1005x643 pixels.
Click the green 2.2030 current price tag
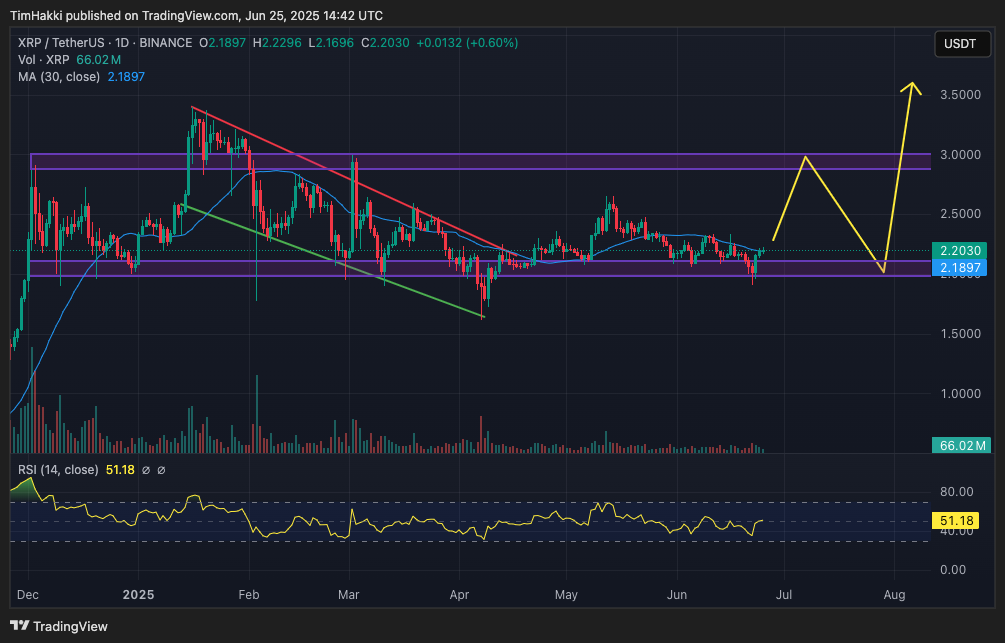[959, 251]
